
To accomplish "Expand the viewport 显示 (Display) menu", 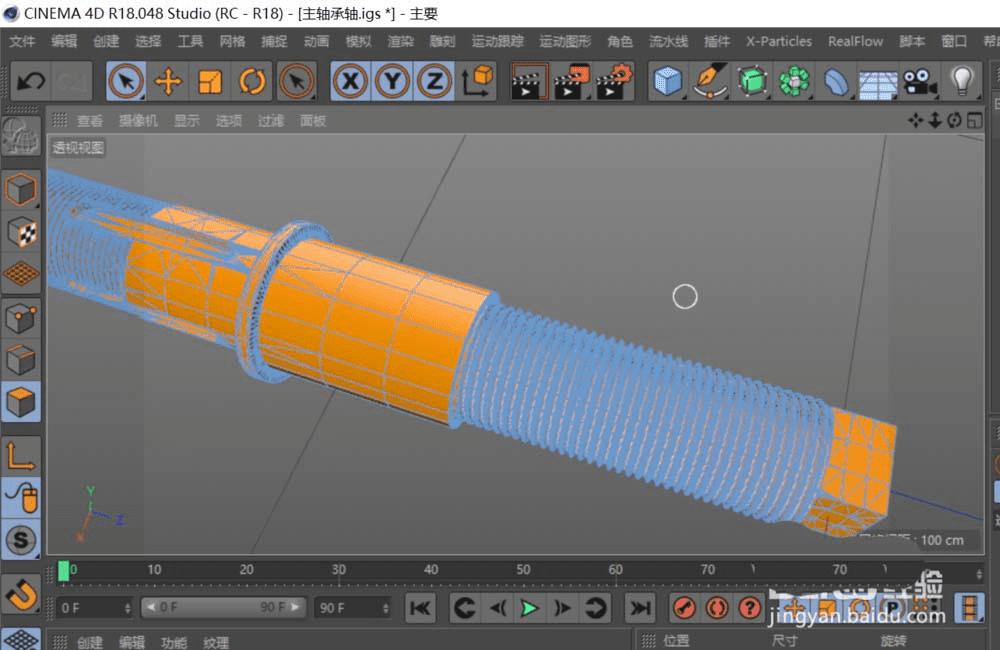I will tap(187, 120).
